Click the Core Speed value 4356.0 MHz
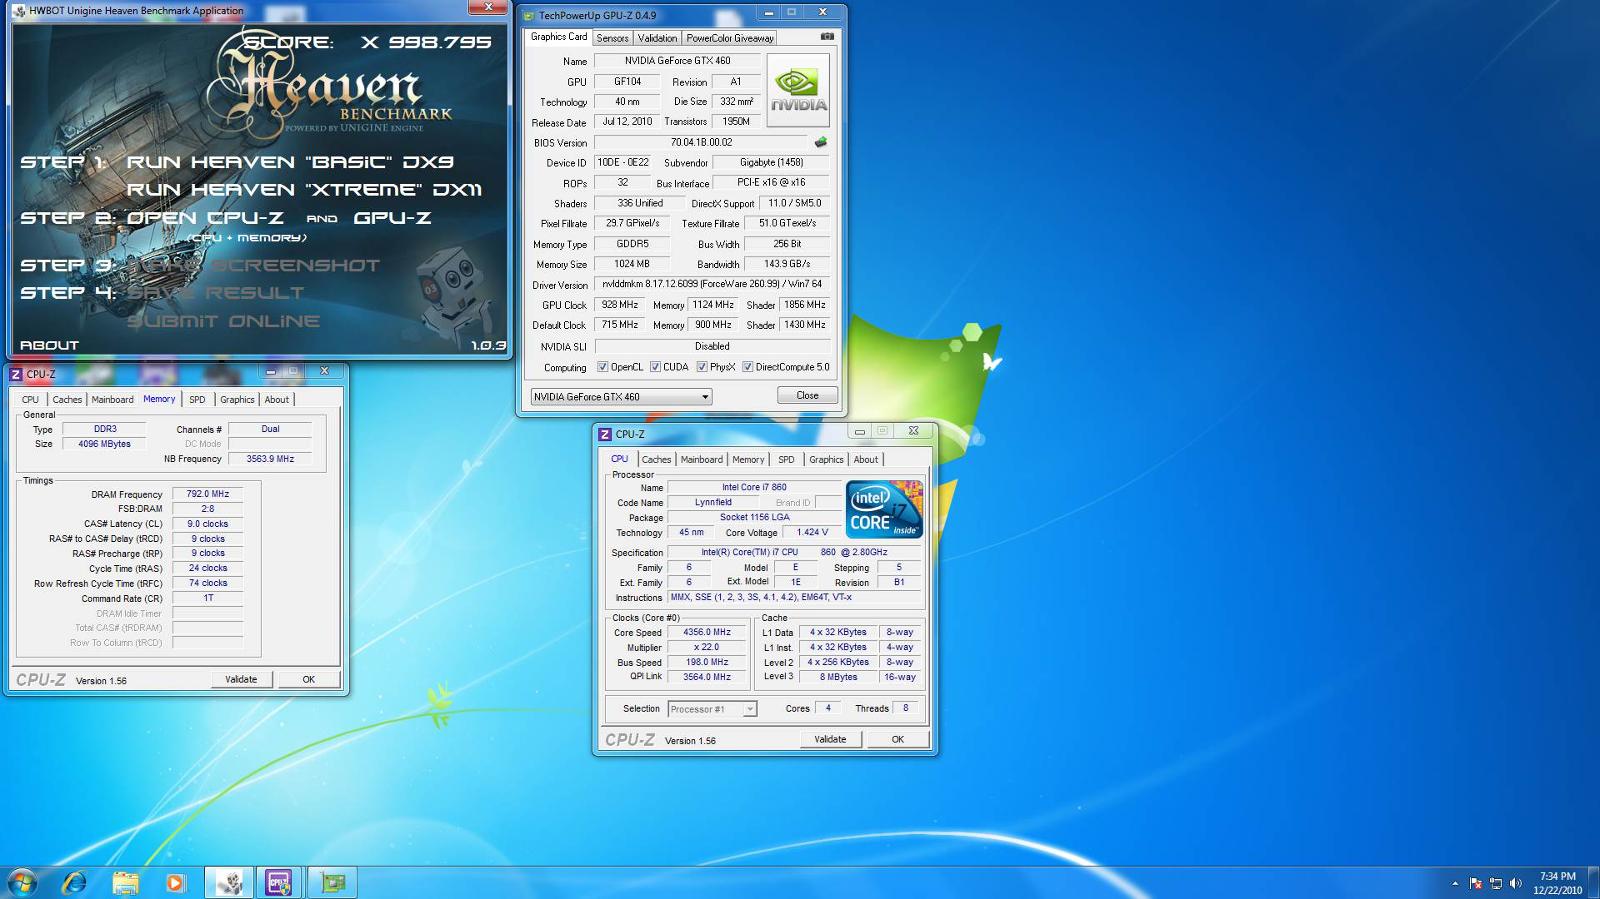The width and height of the screenshot is (1600, 899). [x=707, y=633]
